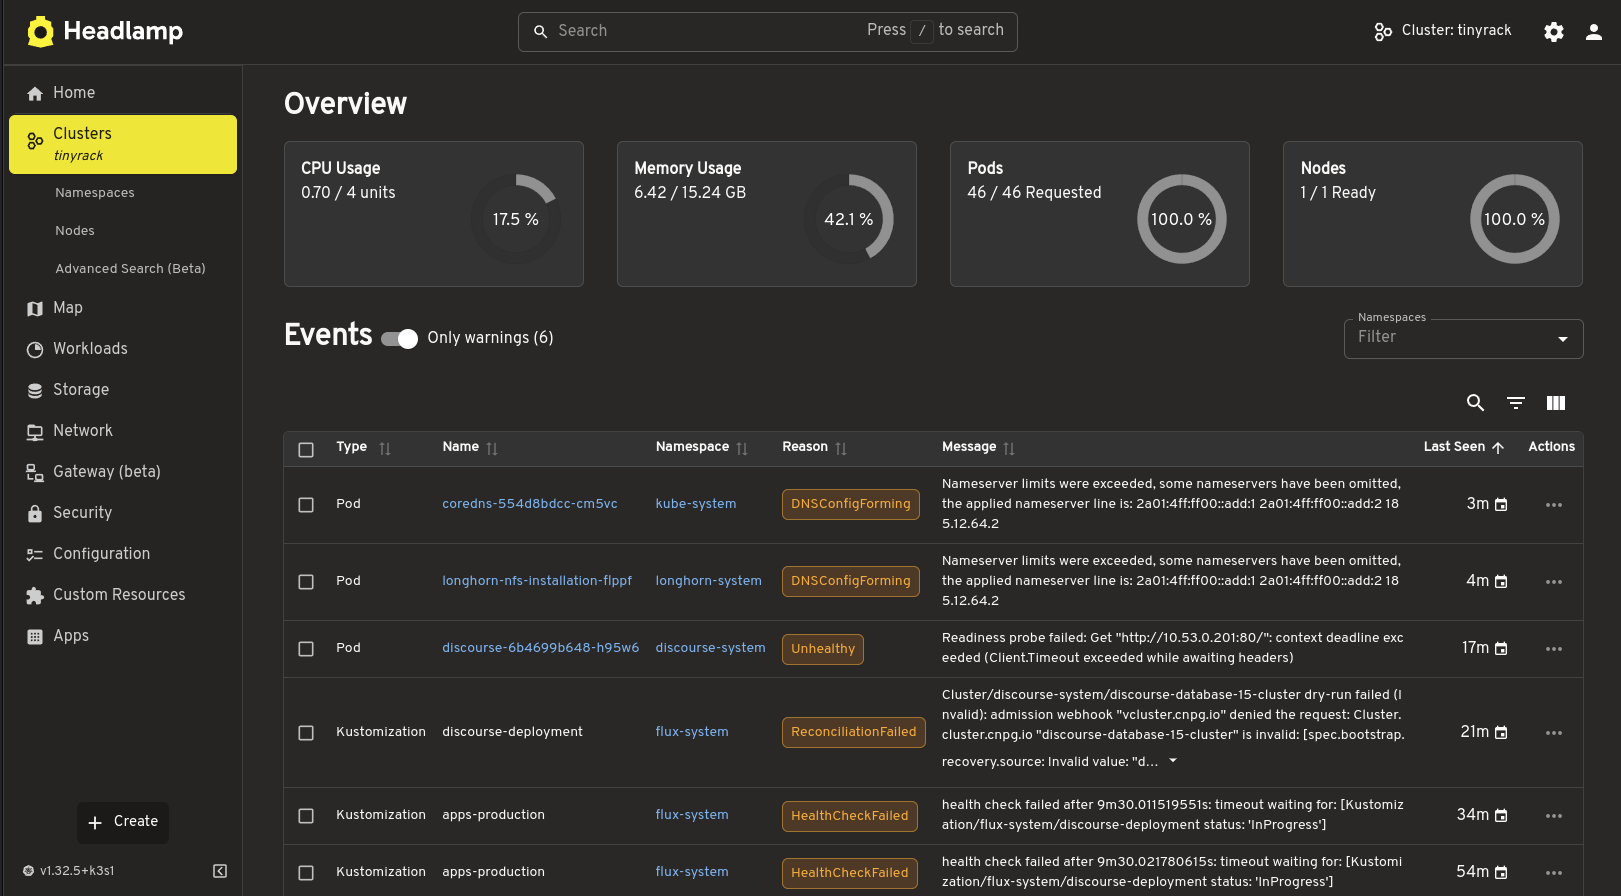The height and width of the screenshot is (896, 1621).
Task: Open the Namespaces sidebar item
Action: (x=95, y=193)
